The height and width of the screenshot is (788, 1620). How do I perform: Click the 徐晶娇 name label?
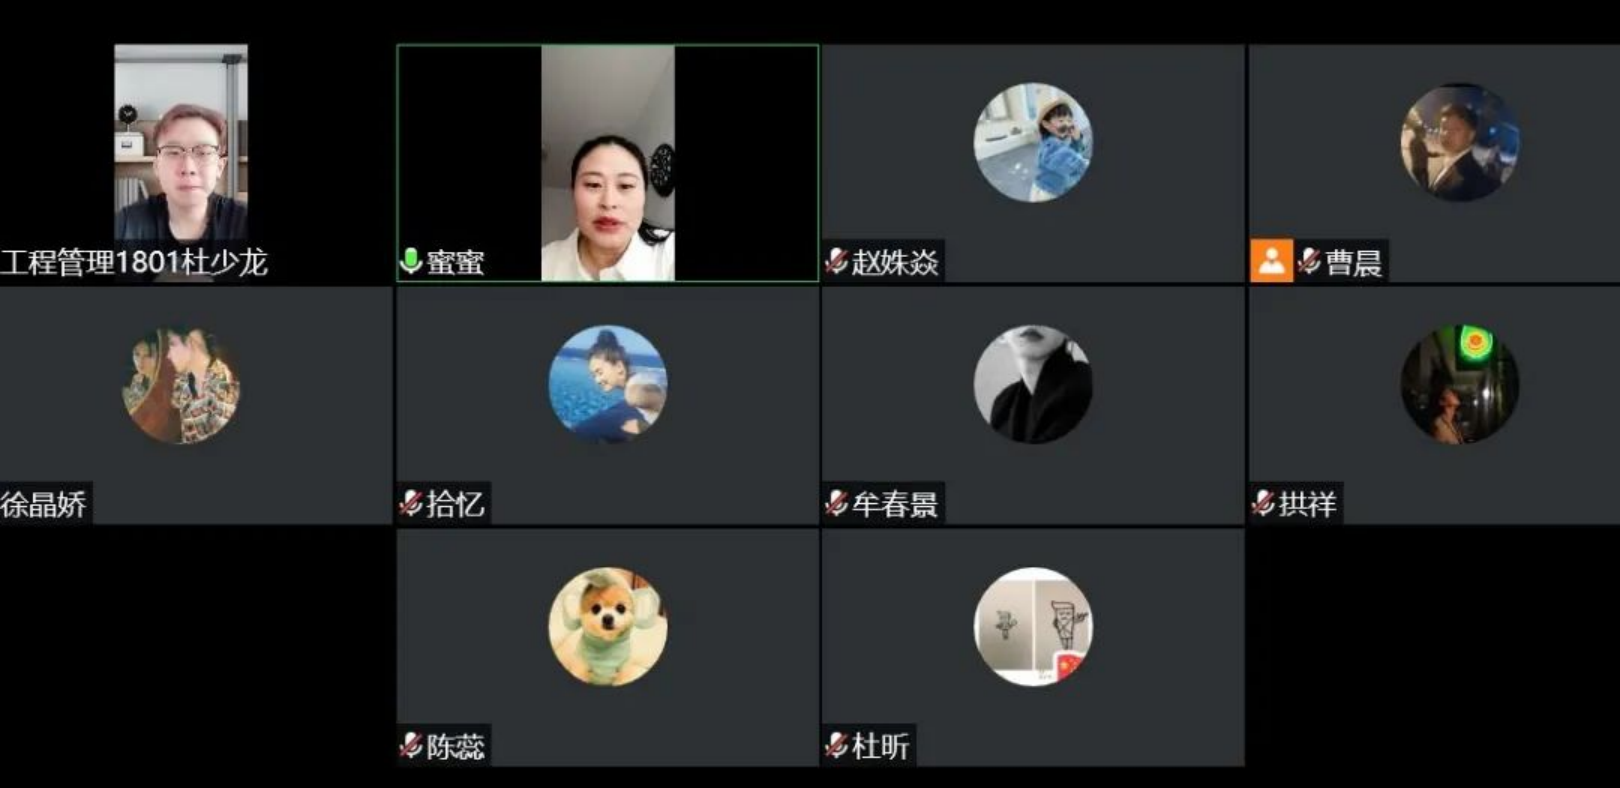click(x=44, y=503)
